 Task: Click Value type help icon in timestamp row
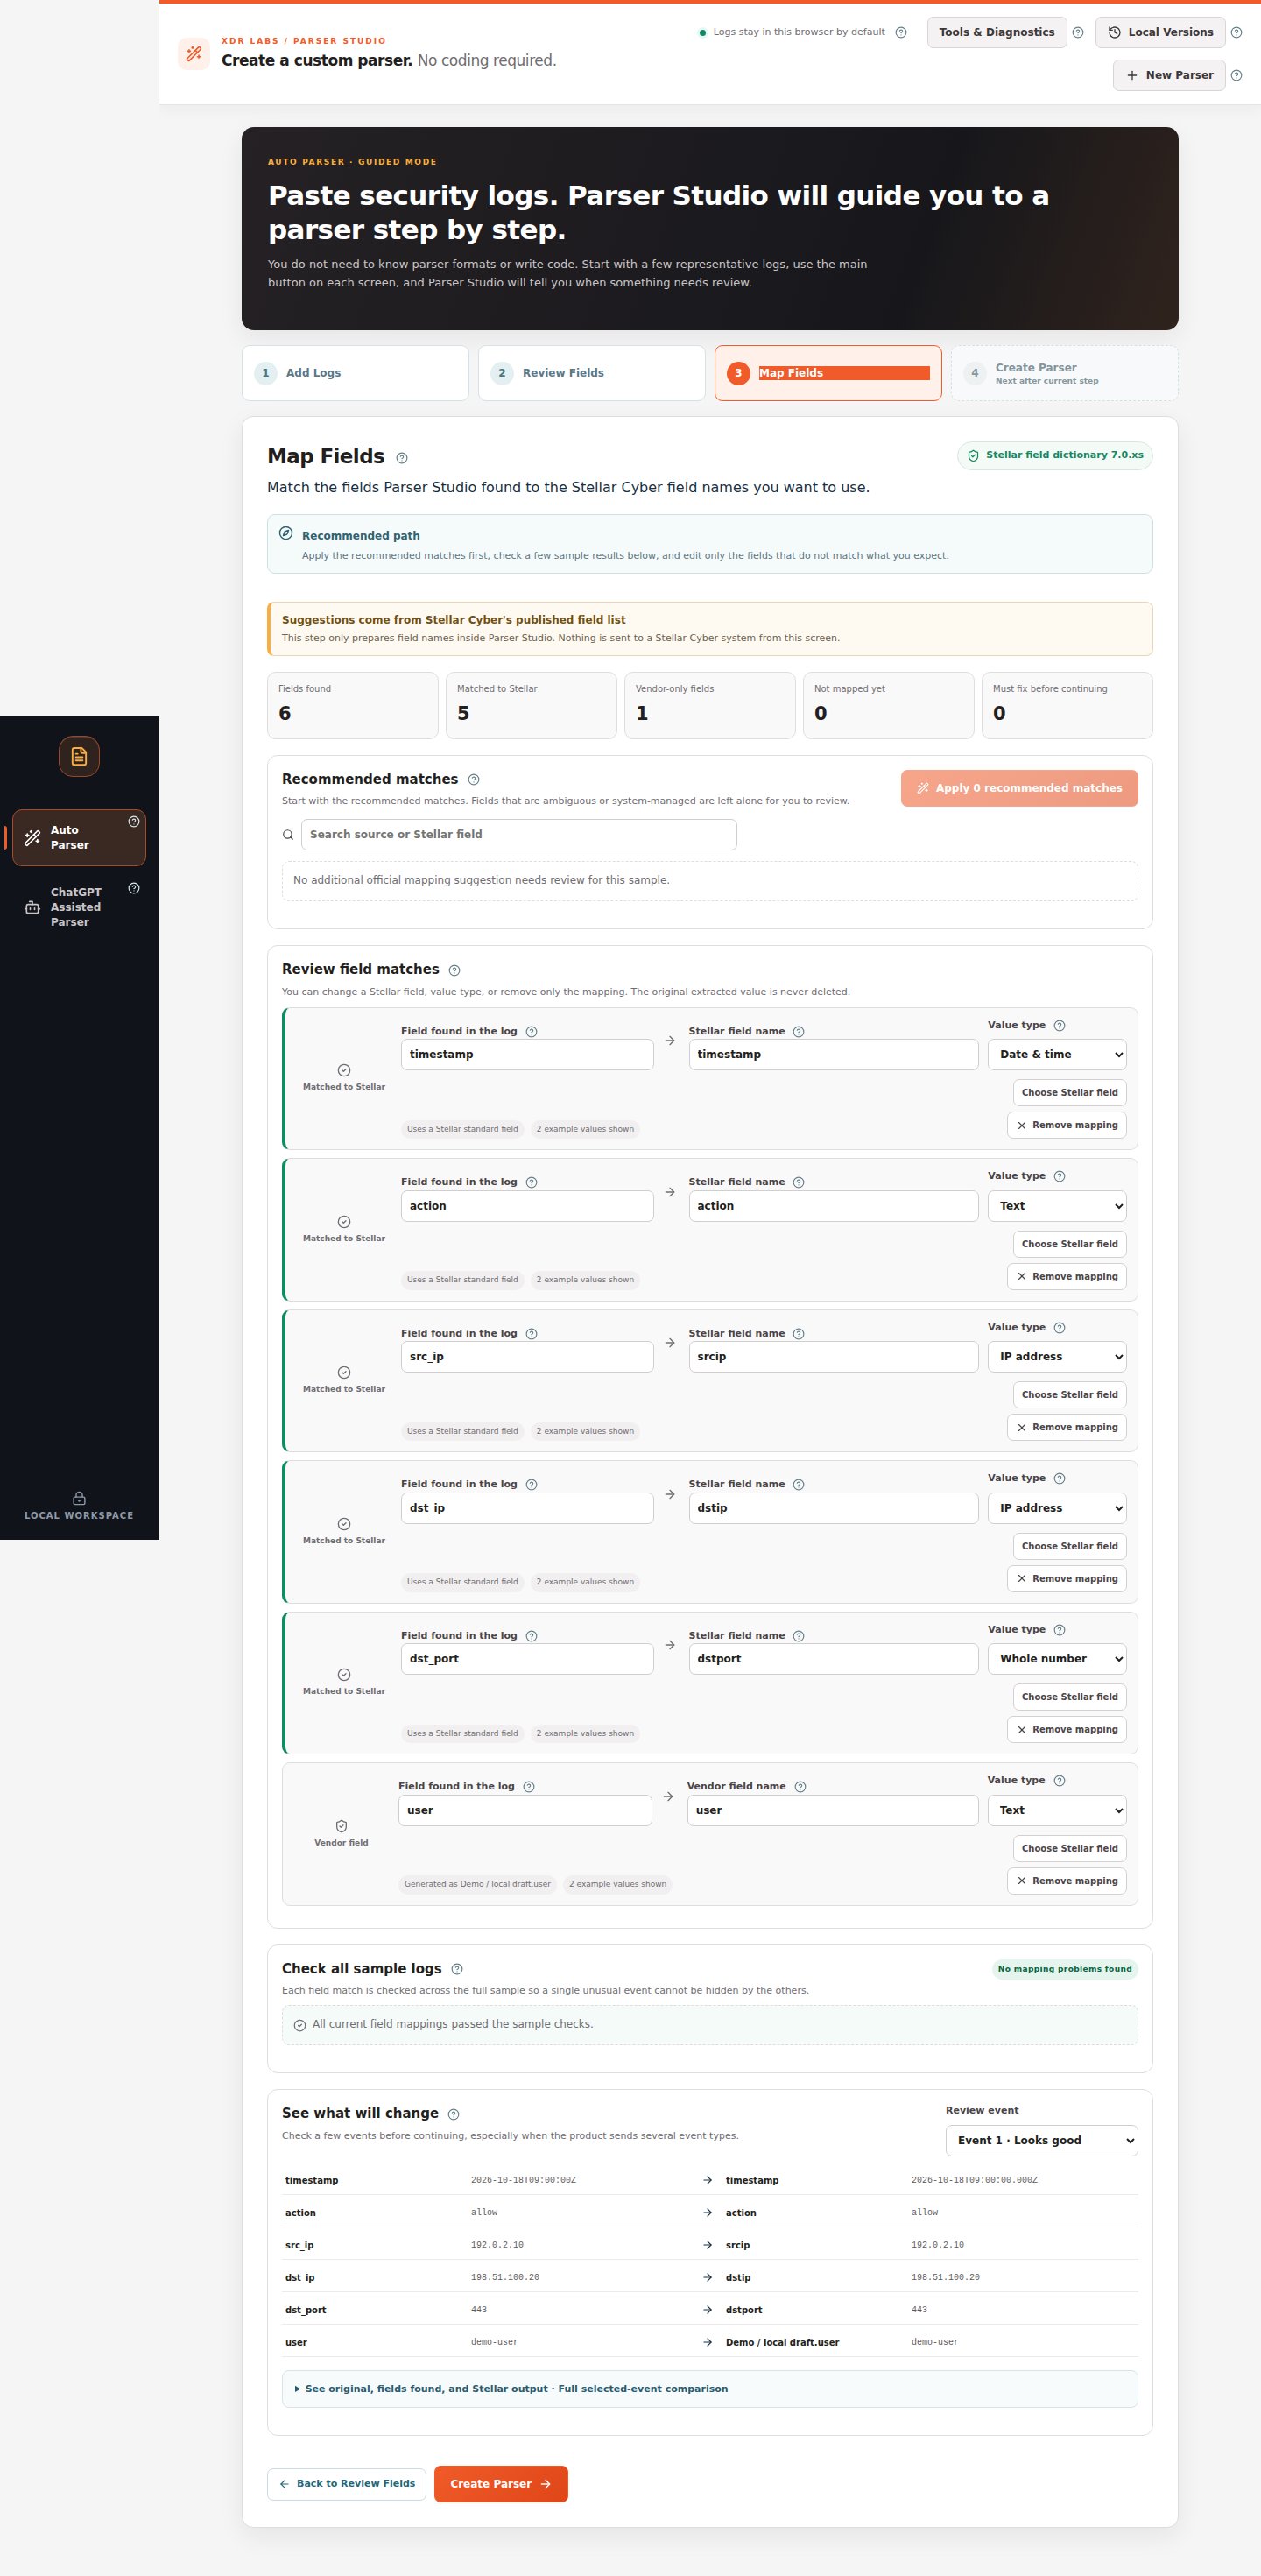coord(1060,1025)
